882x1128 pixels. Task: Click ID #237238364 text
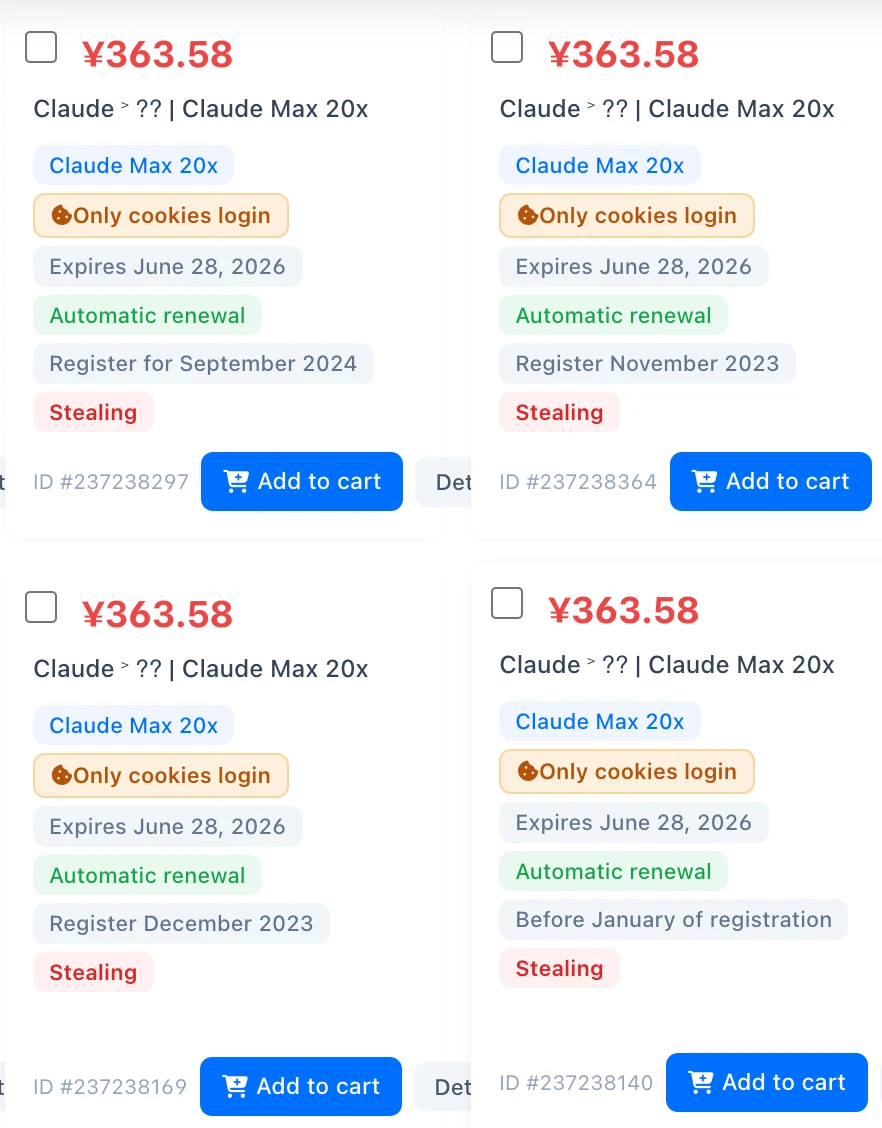click(x=578, y=482)
